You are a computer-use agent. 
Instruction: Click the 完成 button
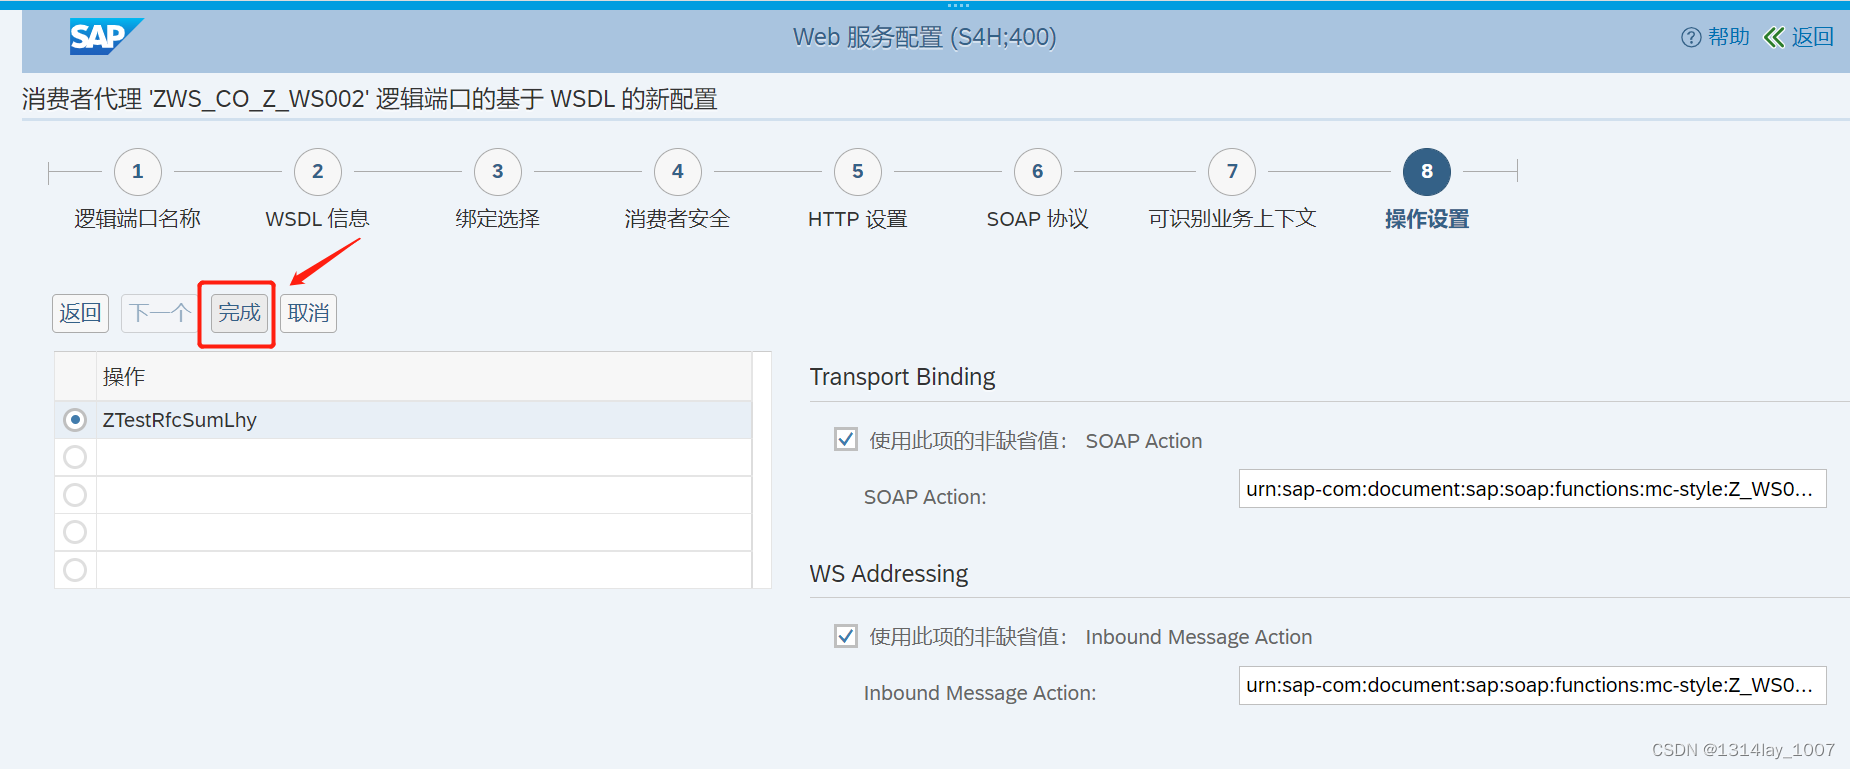tap(239, 313)
